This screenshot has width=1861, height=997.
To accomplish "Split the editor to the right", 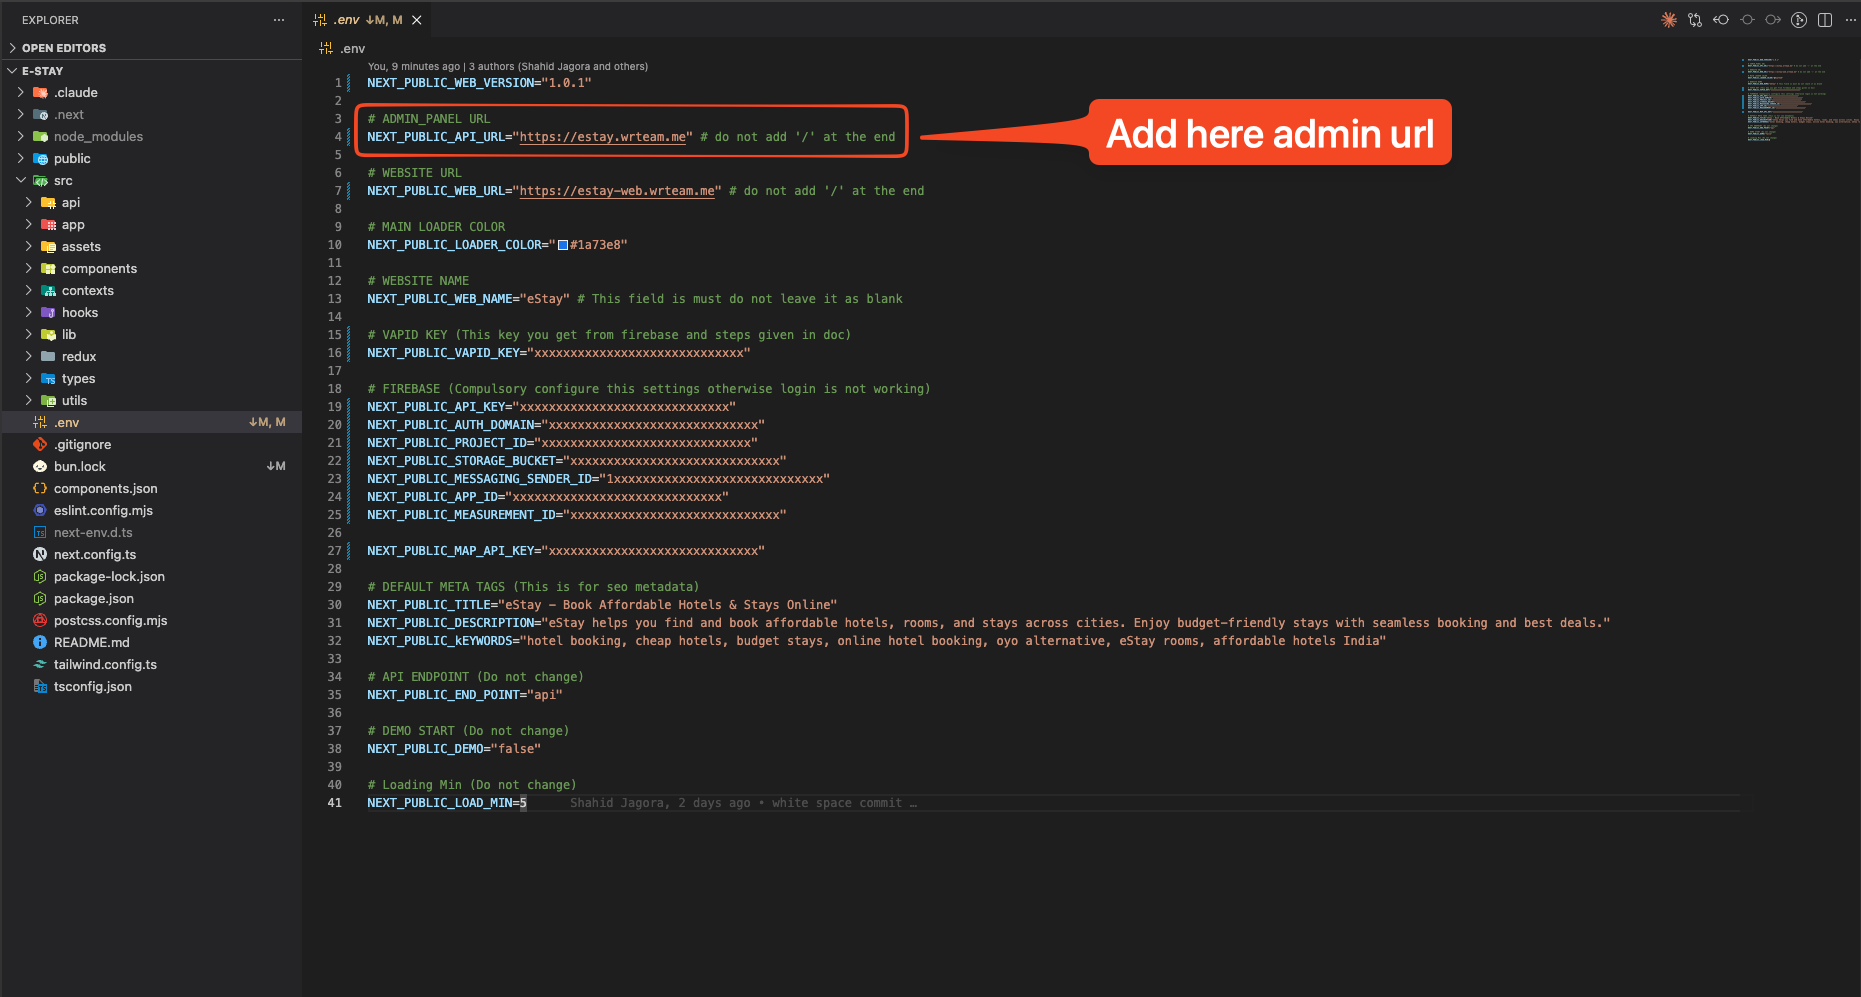I will pyautogui.click(x=1825, y=20).
